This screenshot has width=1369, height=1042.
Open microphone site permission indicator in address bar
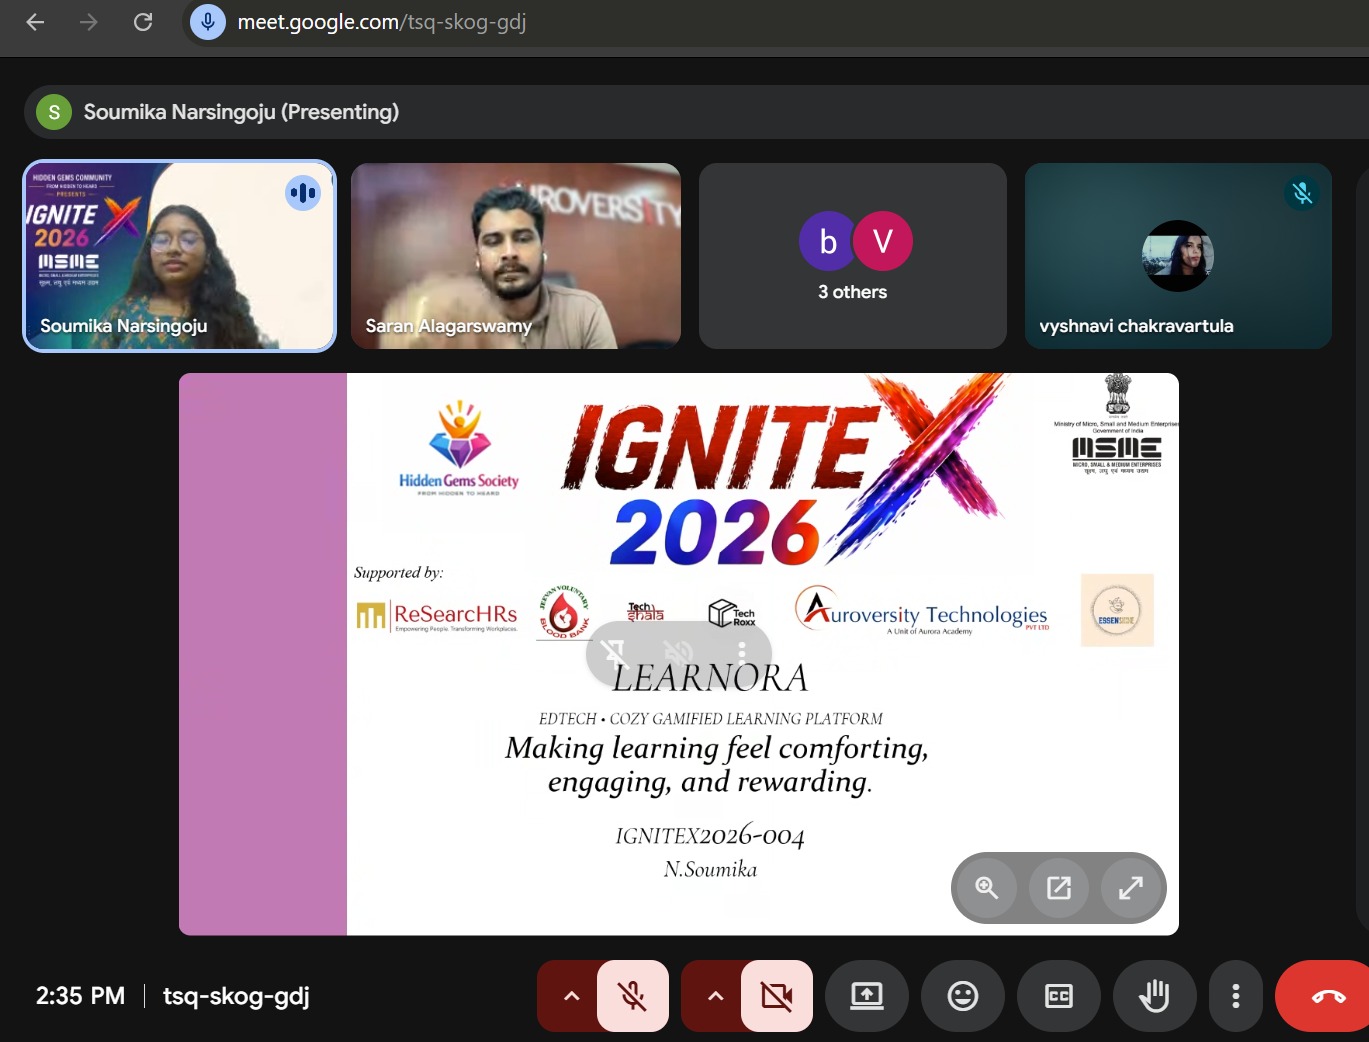(208, 22)
